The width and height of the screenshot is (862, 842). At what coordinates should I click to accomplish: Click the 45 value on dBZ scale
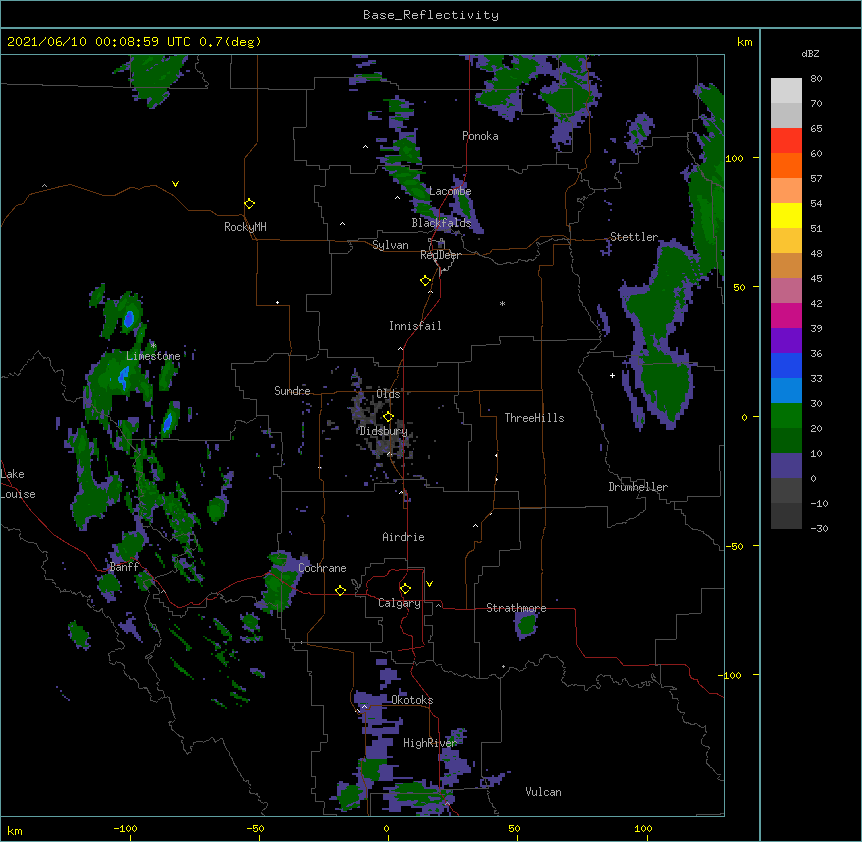click(816, 279)
